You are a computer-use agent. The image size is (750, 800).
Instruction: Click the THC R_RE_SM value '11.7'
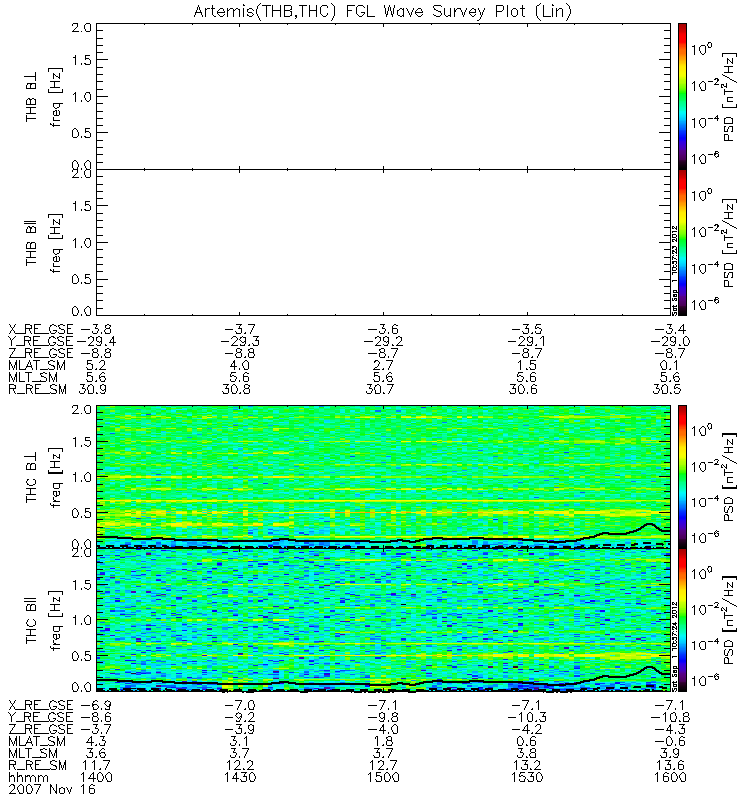click(96, 765)
